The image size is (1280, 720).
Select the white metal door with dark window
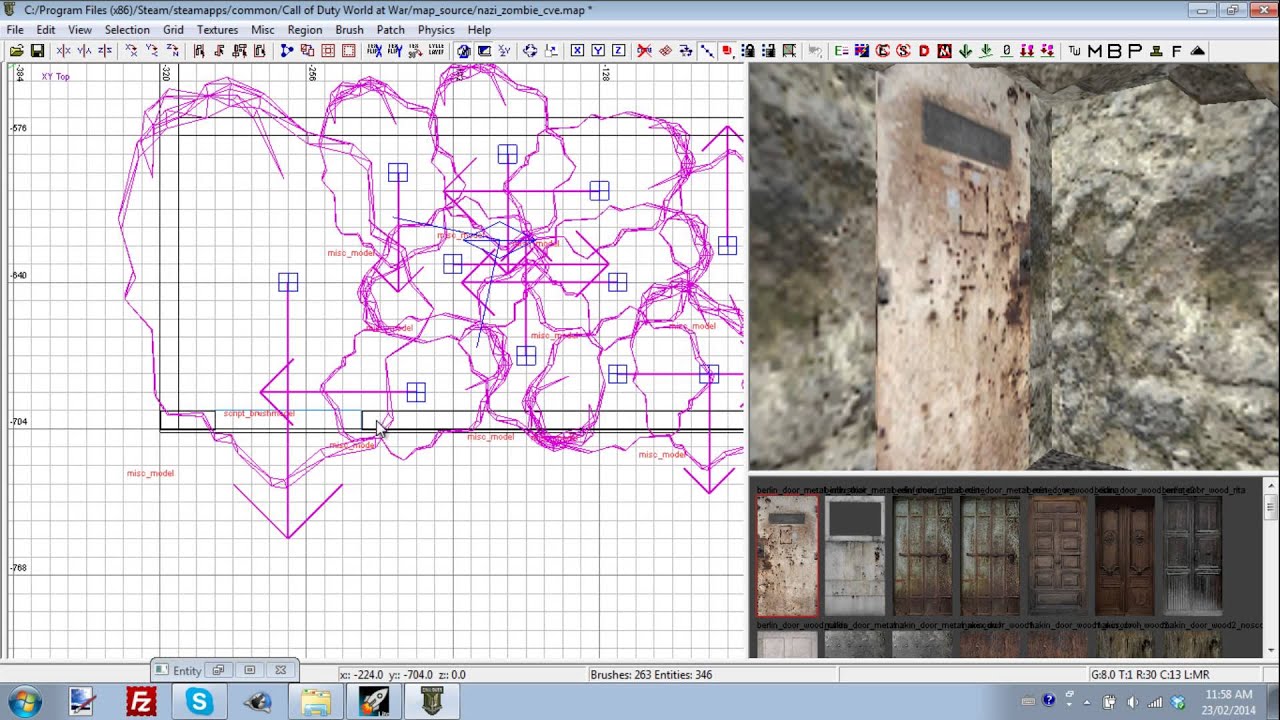tap(855, 556)
